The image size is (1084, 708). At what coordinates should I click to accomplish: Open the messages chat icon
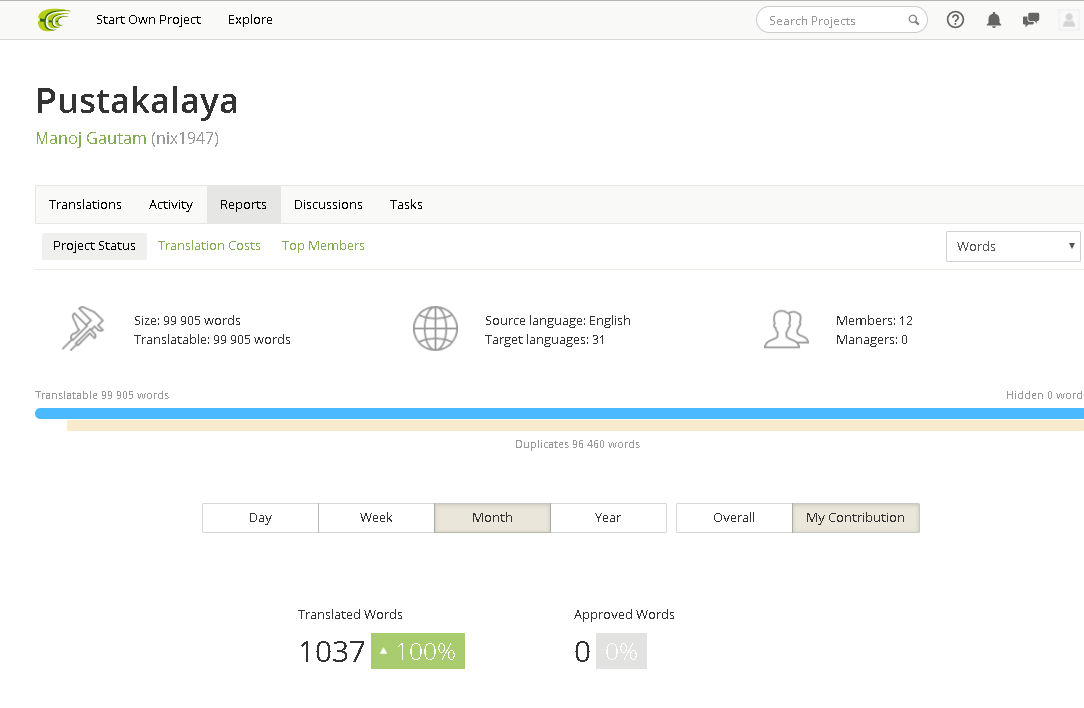(x=1031, y=19)
